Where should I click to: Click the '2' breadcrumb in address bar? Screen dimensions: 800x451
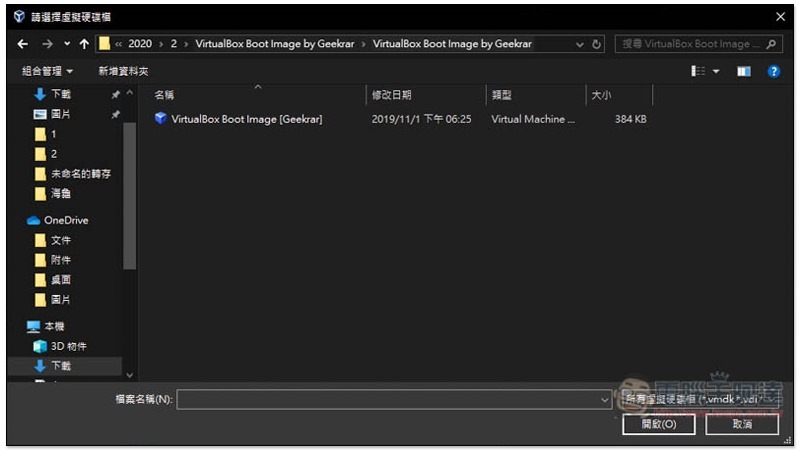point(174,44)
